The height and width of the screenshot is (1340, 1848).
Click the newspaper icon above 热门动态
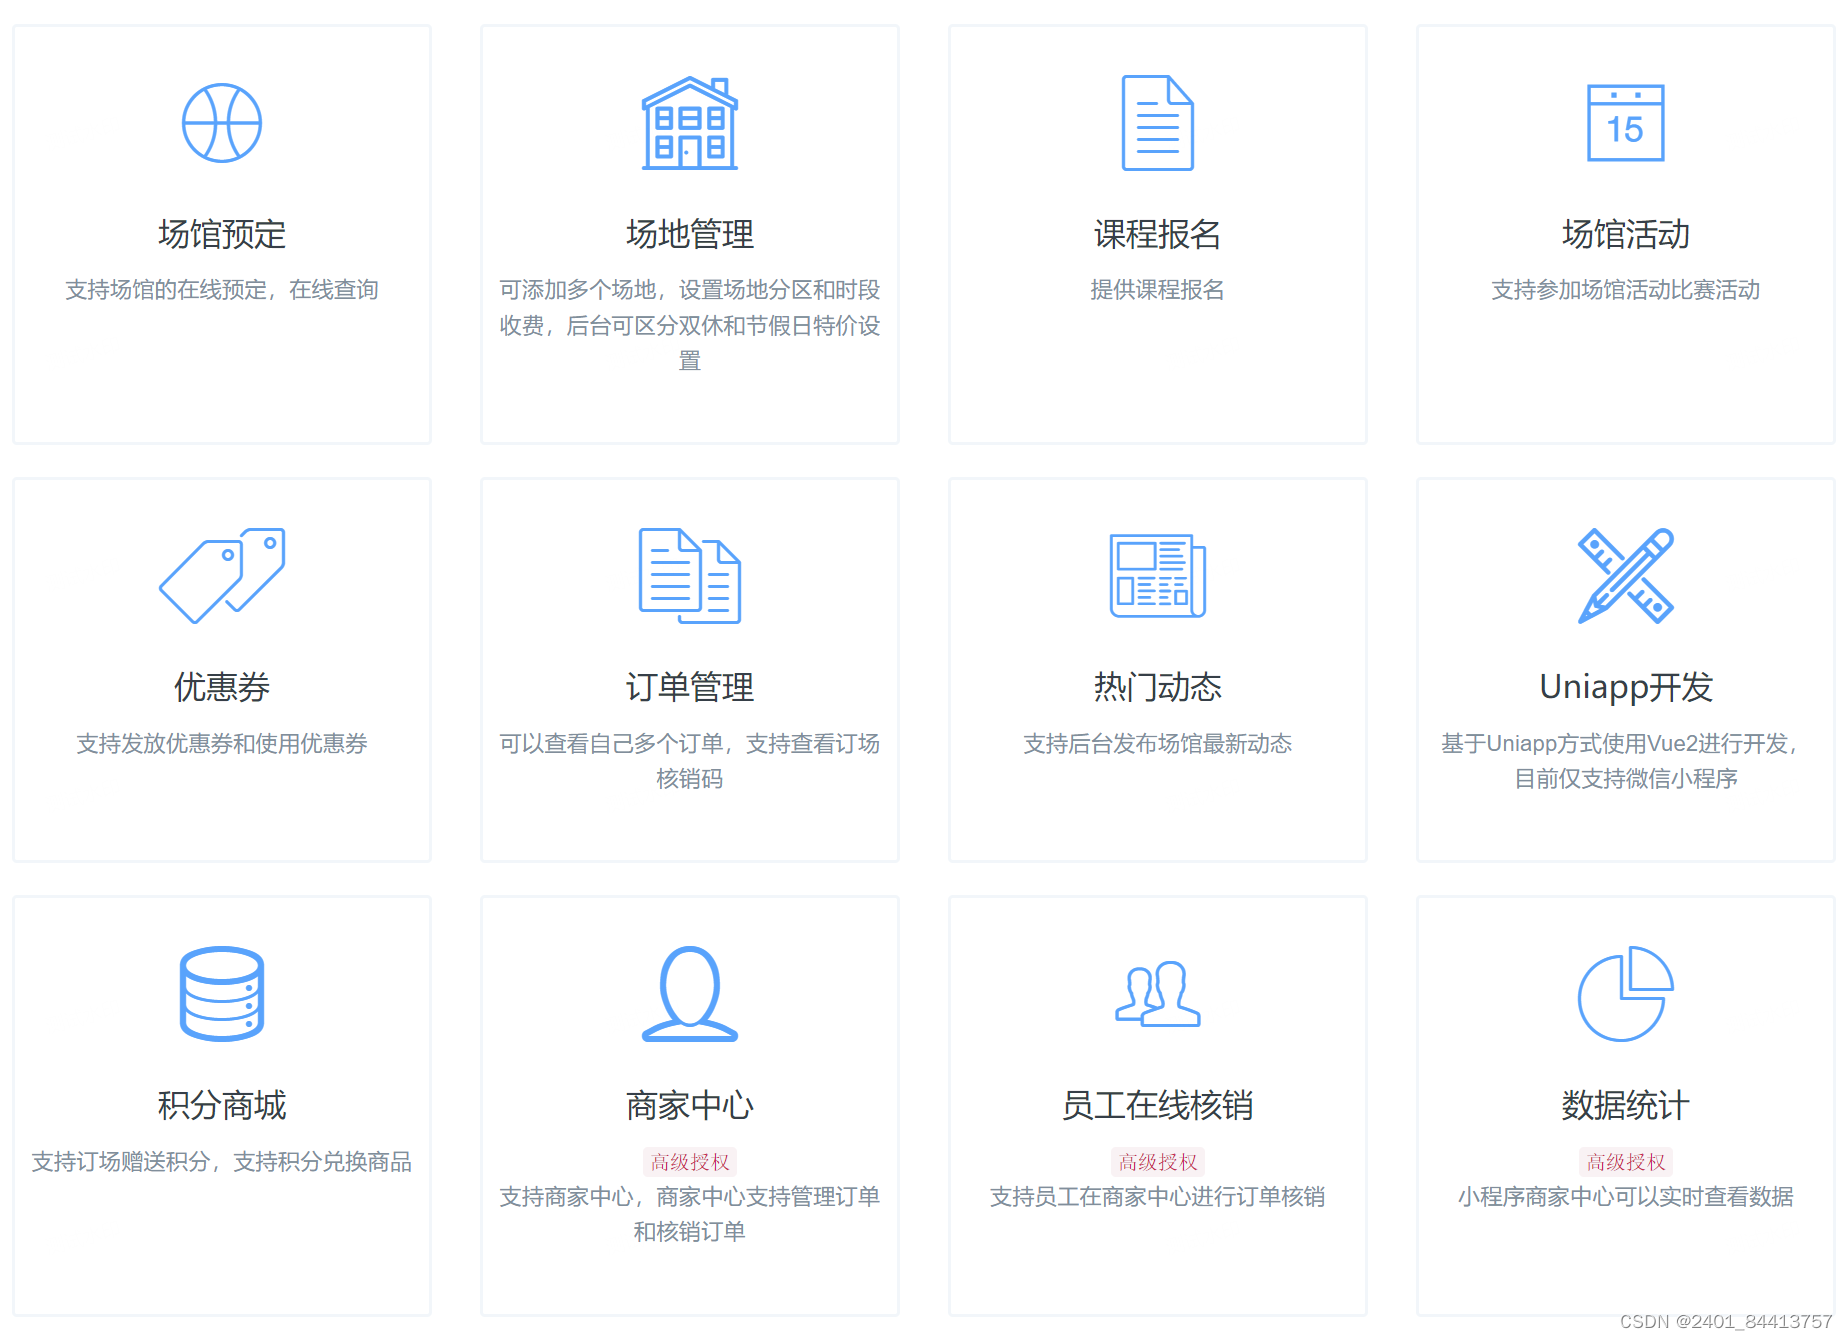tap(1158, 576)
